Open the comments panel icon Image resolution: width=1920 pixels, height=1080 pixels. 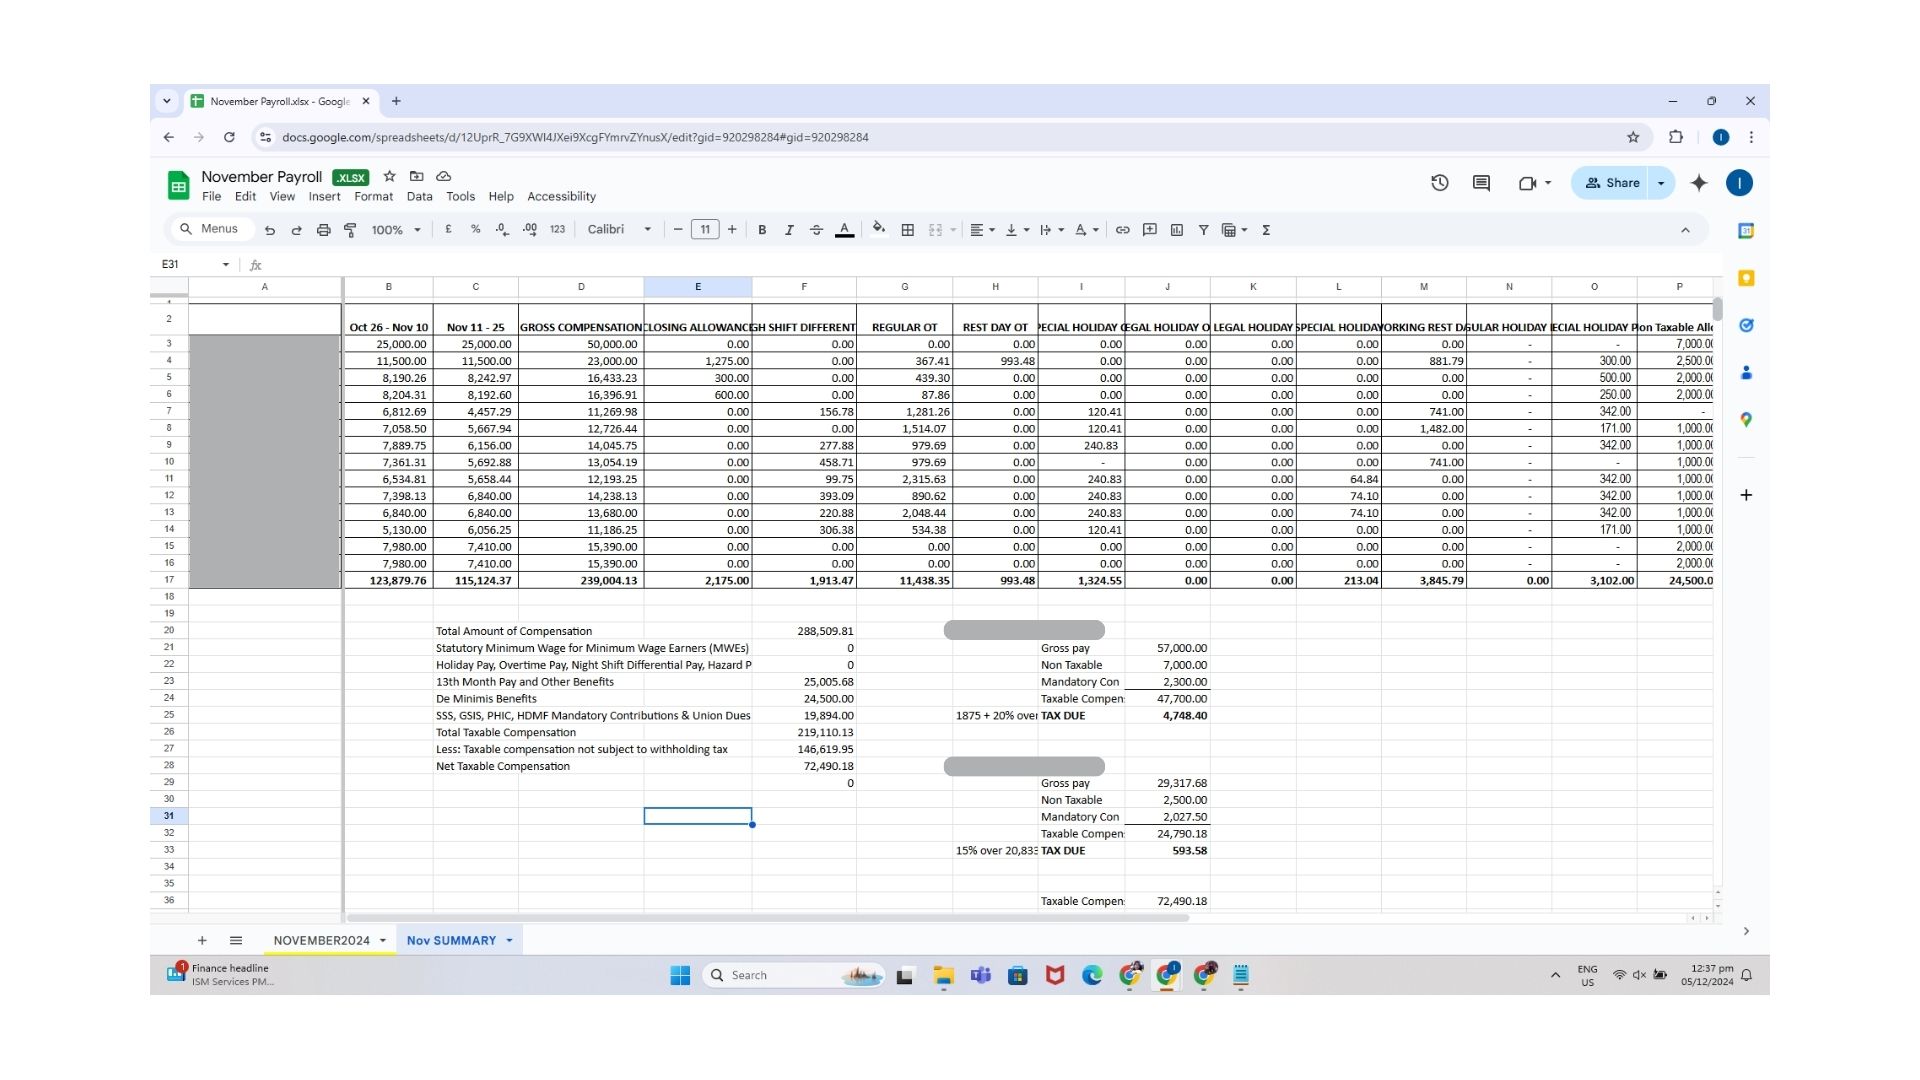tap(1481, 183)
